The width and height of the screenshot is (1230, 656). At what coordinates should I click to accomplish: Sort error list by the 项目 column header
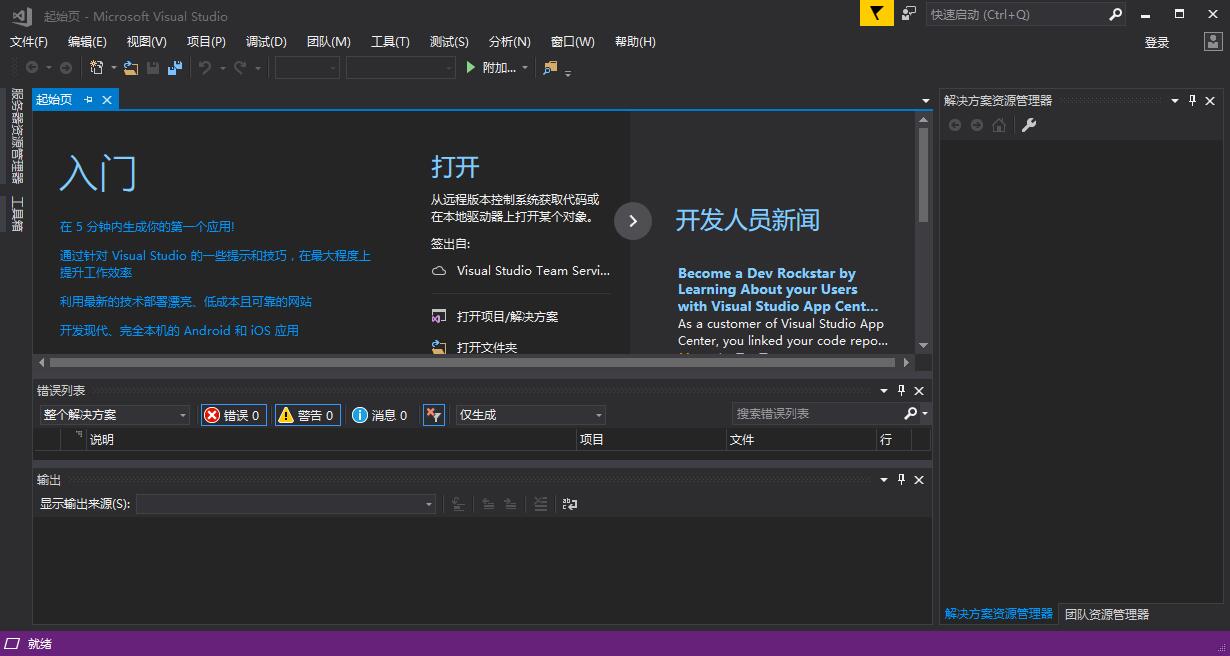[x=652, y=439]
